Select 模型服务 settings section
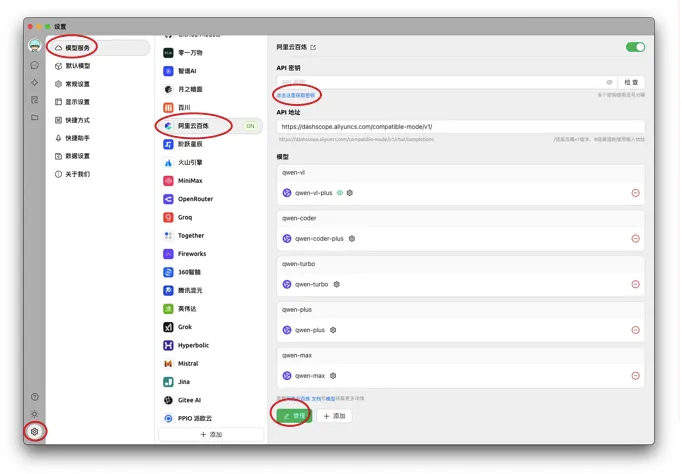 tap(99, 47)
